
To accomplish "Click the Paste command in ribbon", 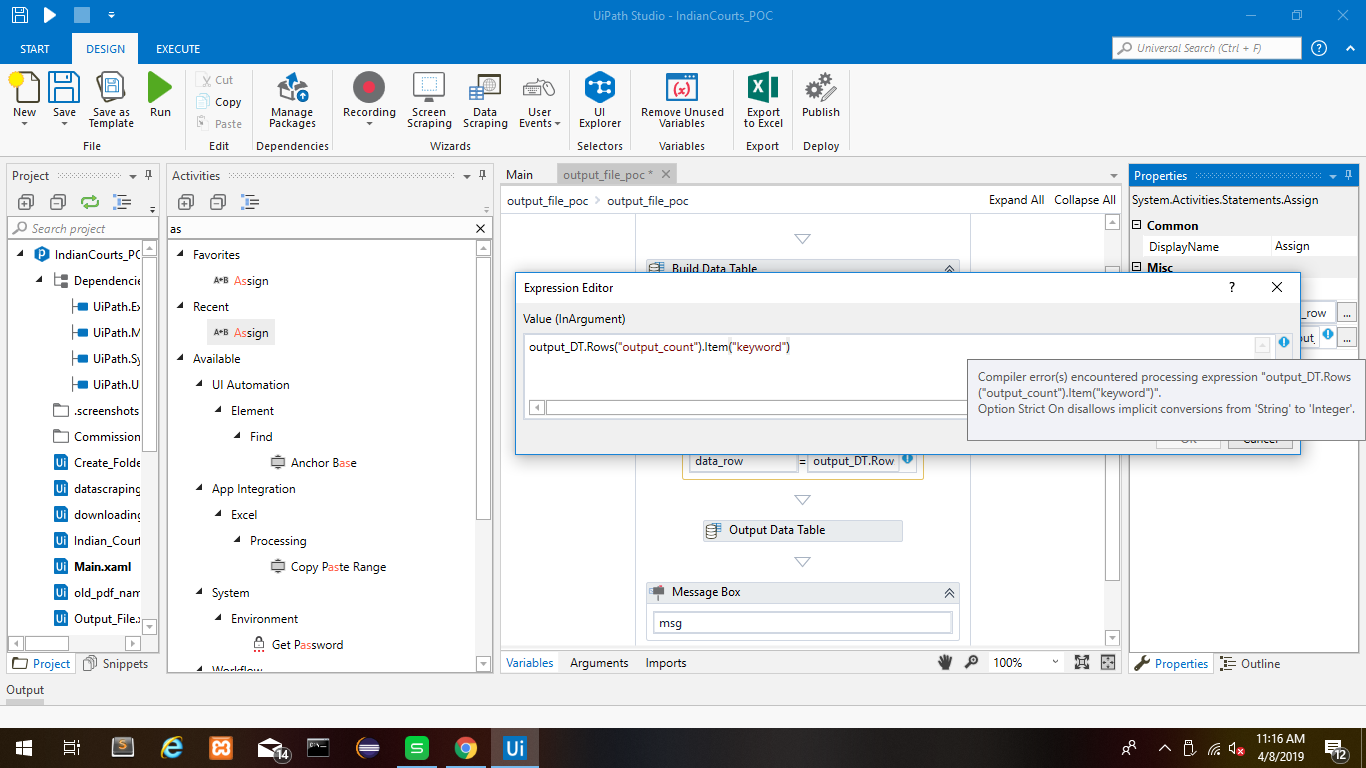I will [219, 124].
